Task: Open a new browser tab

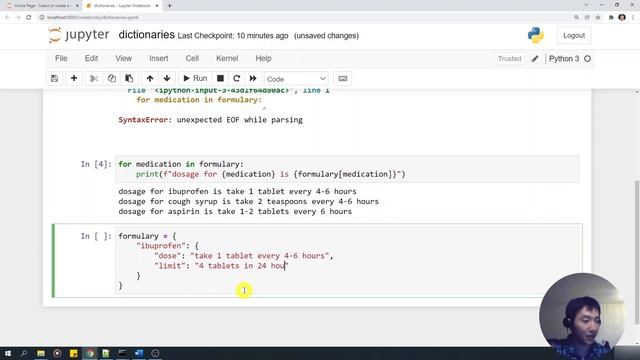Action: pos(169,6)
